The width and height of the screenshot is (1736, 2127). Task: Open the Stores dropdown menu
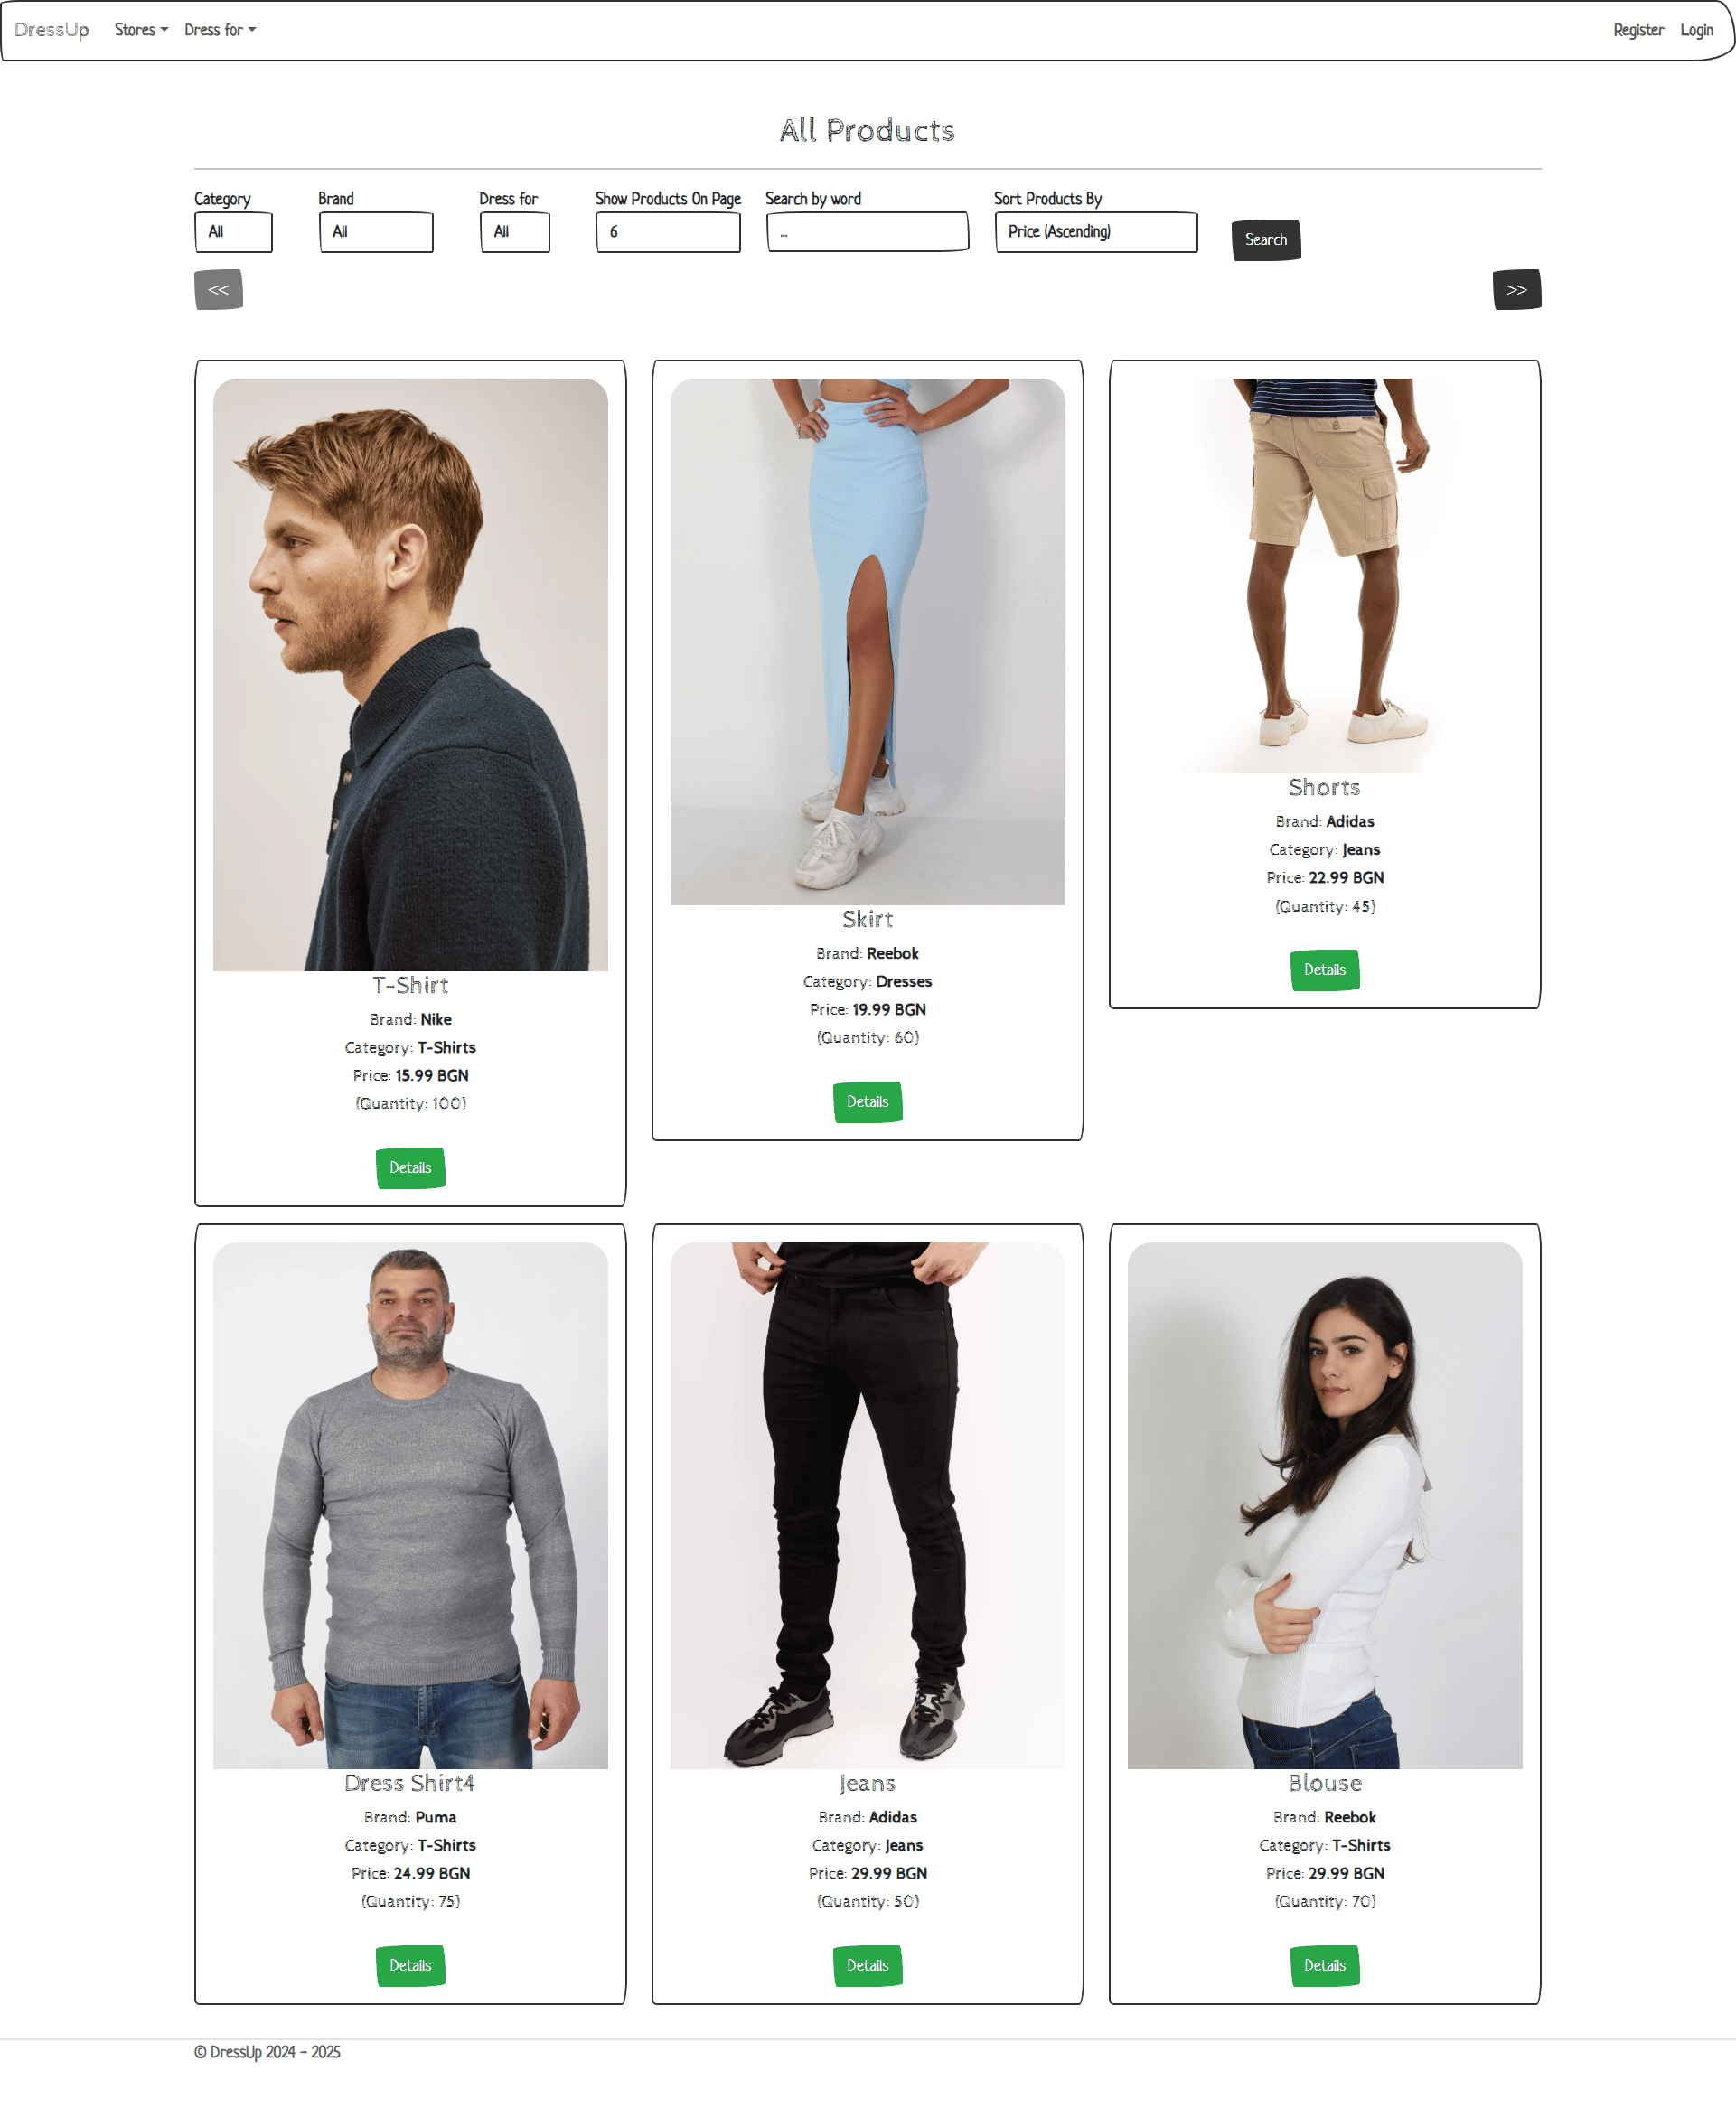141,30
